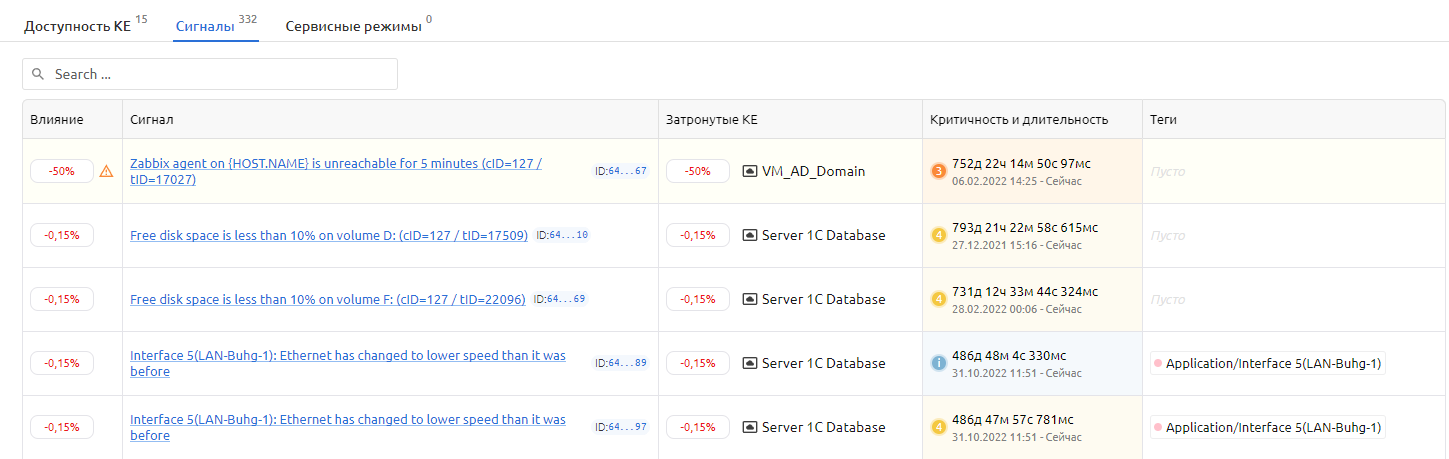Click the yellow severity 4 icon for 731д duration
This screenshot has height=459, width=1449.
tap(939, 299)
